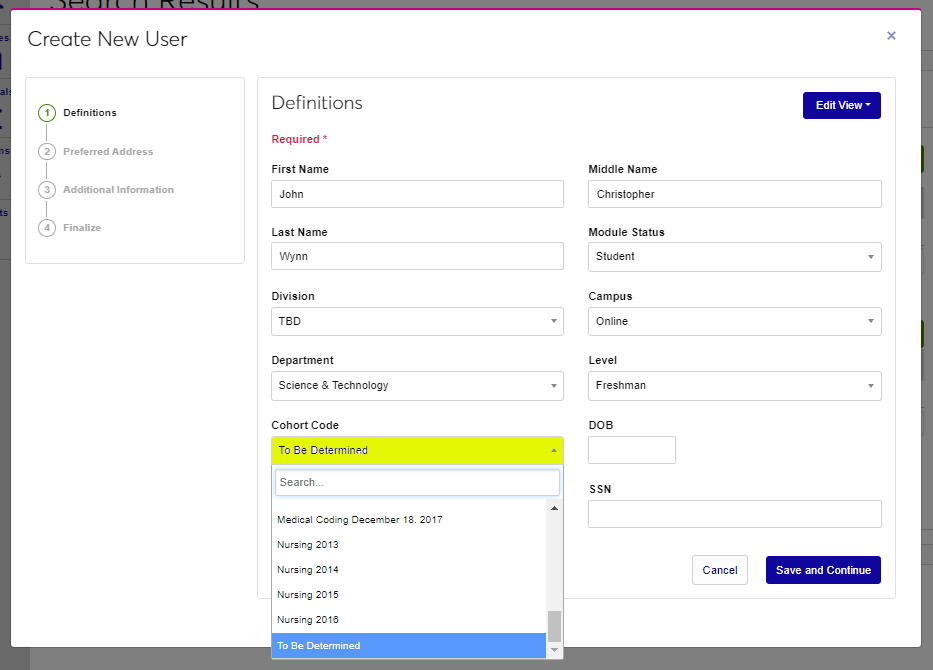This screenshot has height=670, width=933.
Task: Click the Cohort Code search box
Action: (x=417, y=482)
